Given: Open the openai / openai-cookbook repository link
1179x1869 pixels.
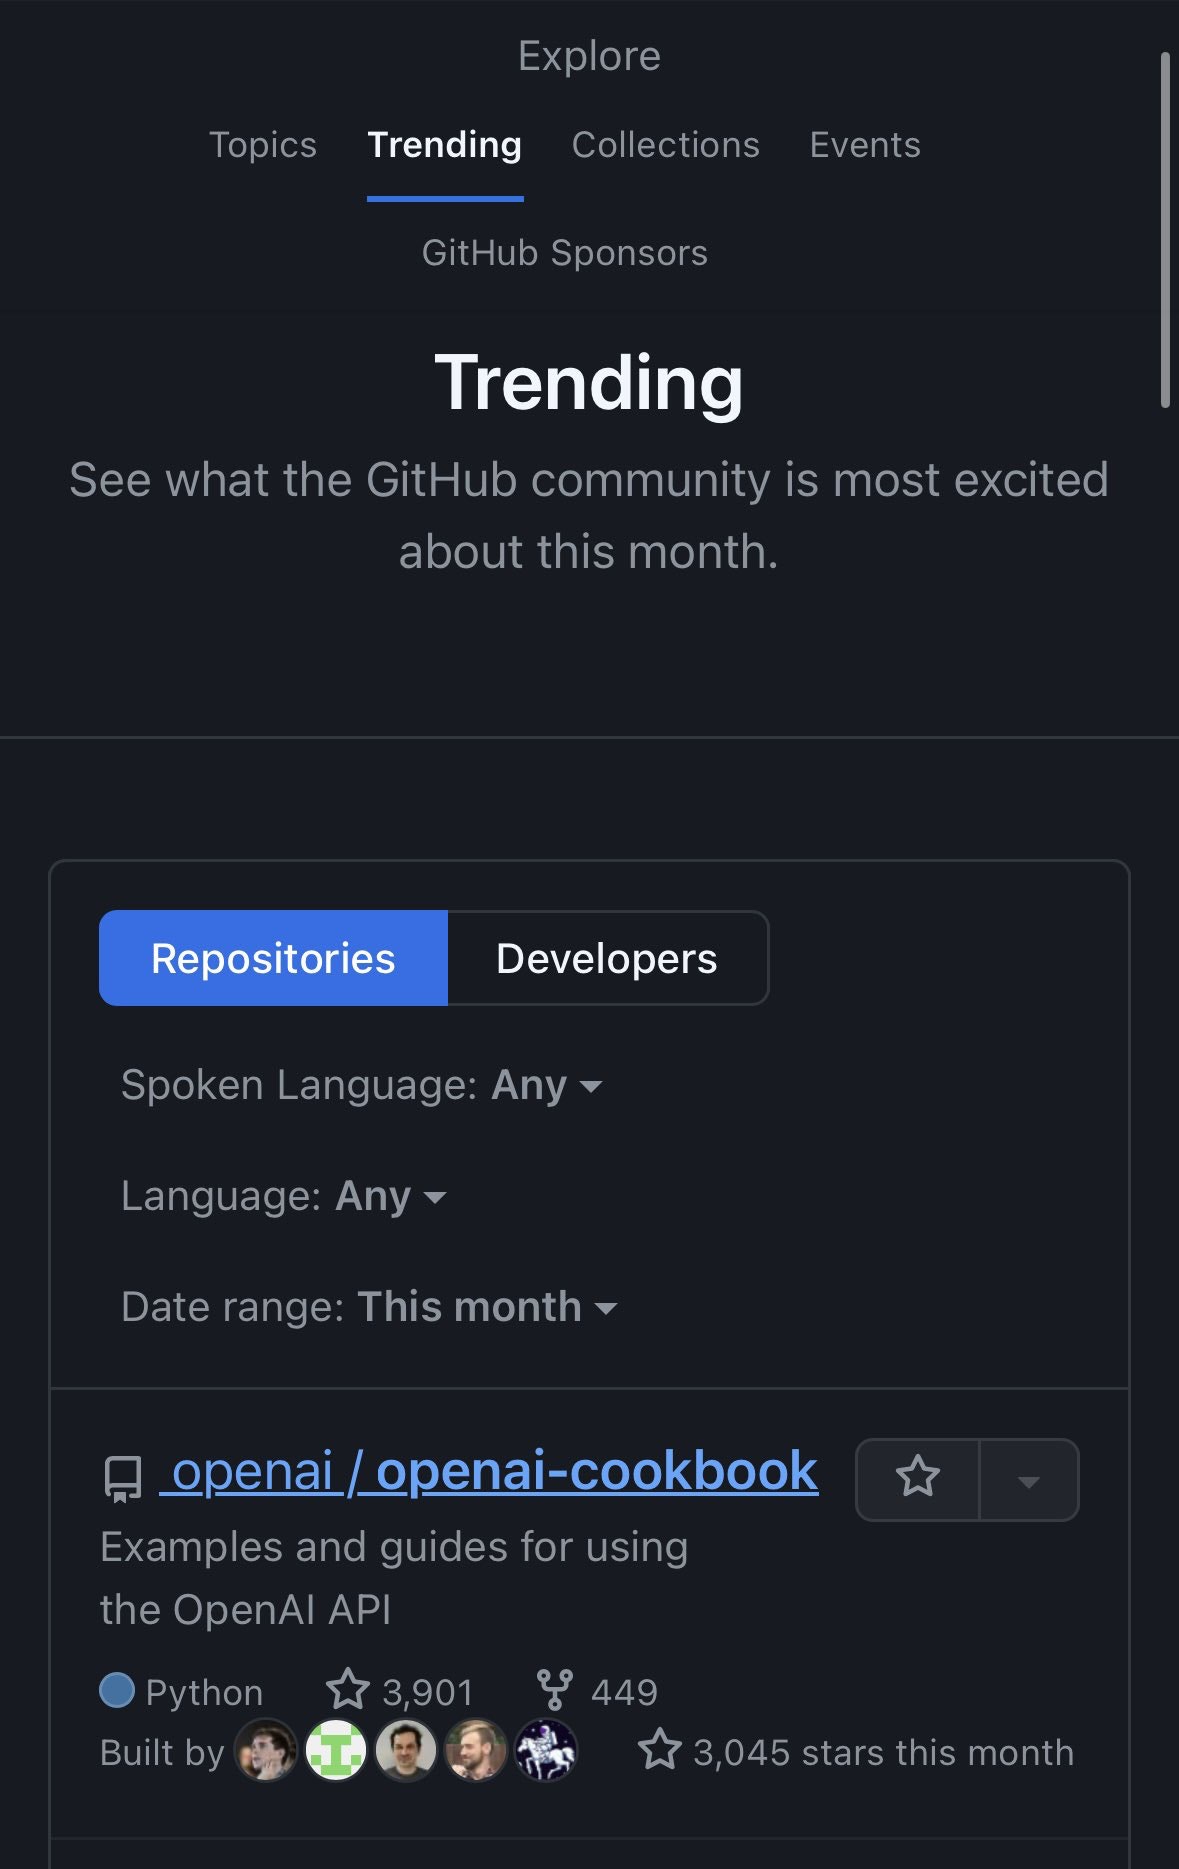Looking at the screenshot, I should (489, 1471).
